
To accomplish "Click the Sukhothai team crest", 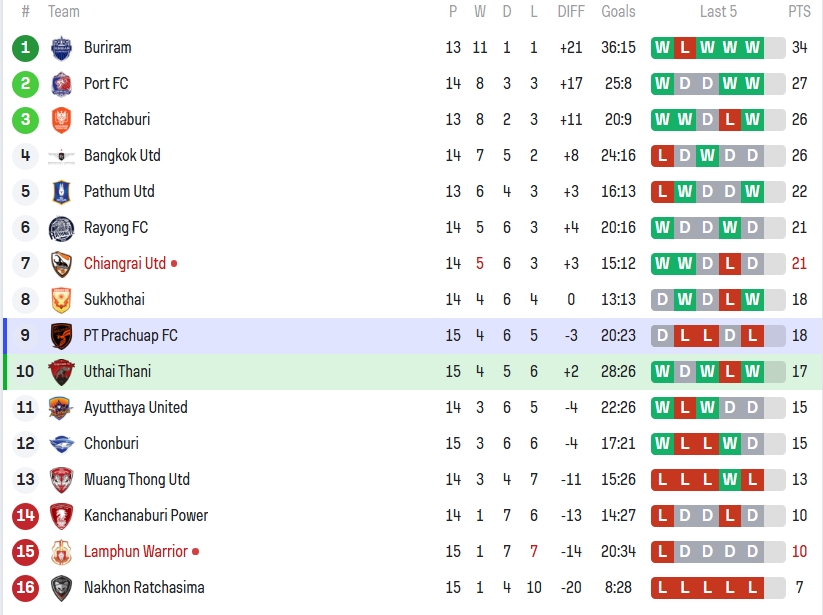I will point(61,300).
